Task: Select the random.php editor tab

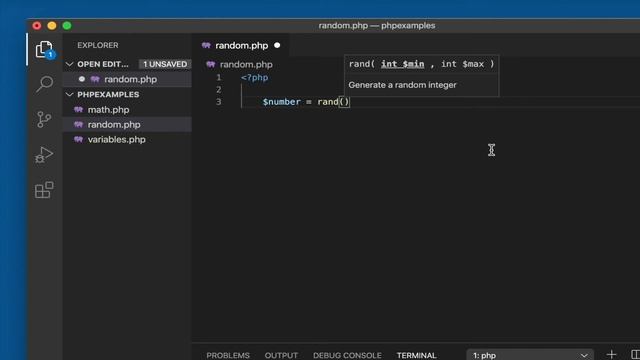Action: (x=241, y=45)
